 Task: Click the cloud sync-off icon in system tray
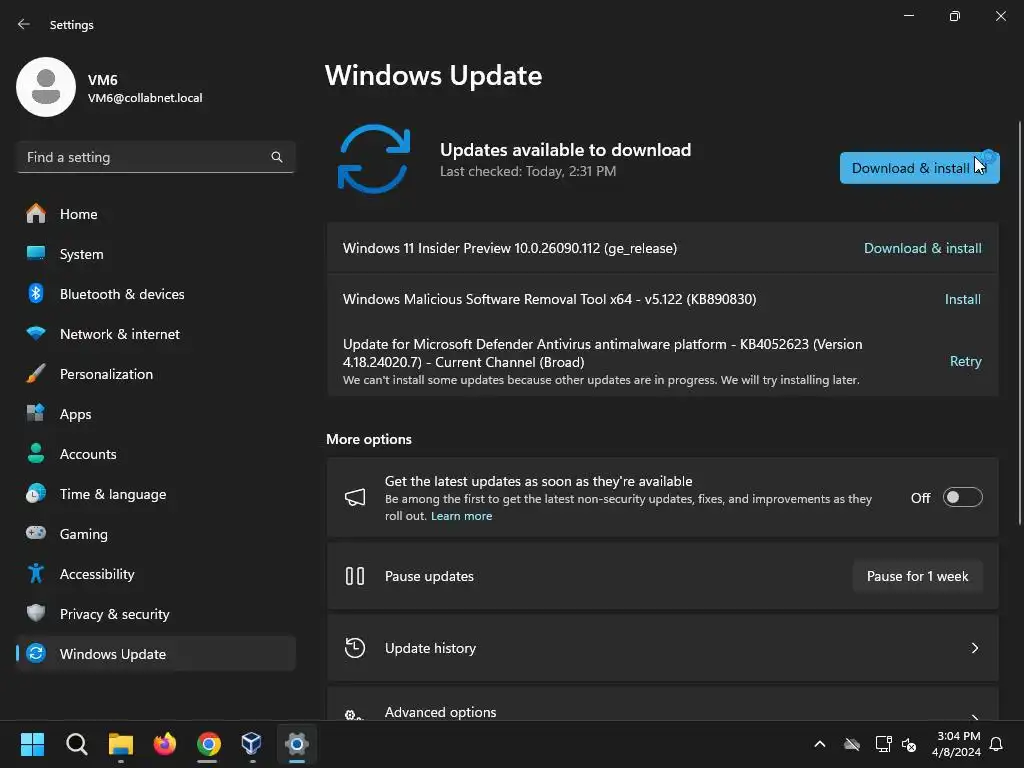pyautogui.click(x=852, y=744)
